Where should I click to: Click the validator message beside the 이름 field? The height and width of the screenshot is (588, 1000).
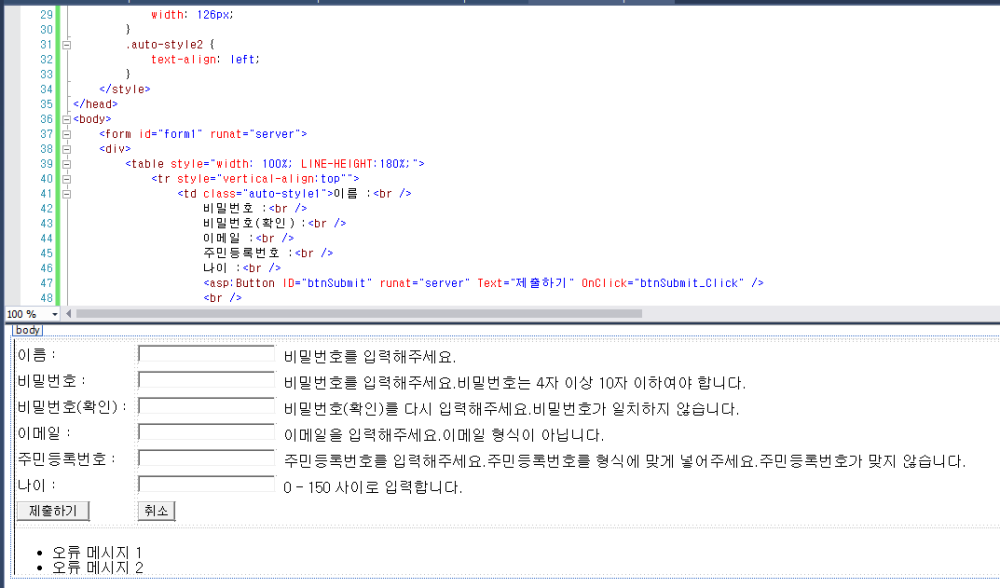point(370,356)
